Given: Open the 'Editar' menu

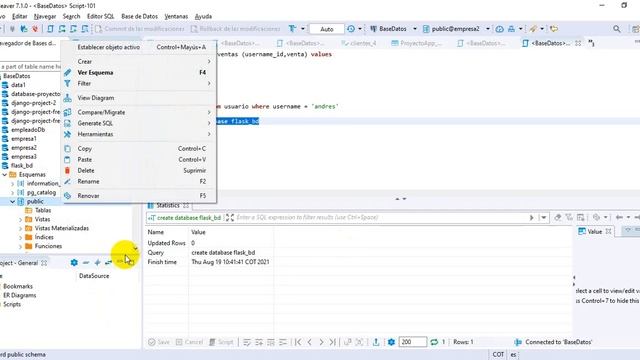Looking at the screenshot, I should [20, 16].
